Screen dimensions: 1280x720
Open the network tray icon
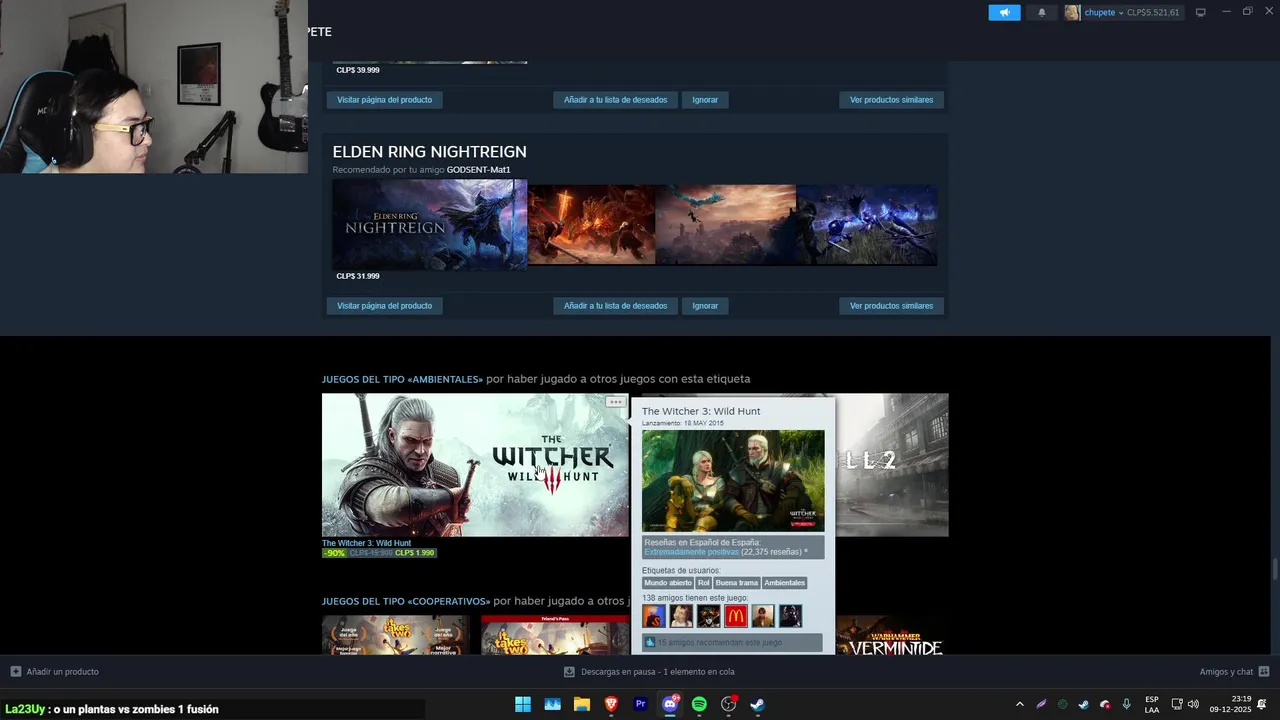coord(1177,704)
